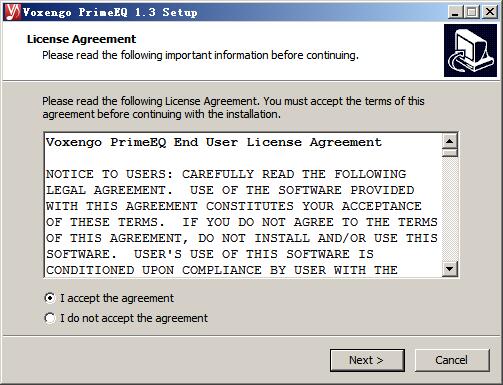Click the "Voxengo PrimeEQ End User License Agreement" heading line
503x385 pixels.
click(x=214, y=142)
